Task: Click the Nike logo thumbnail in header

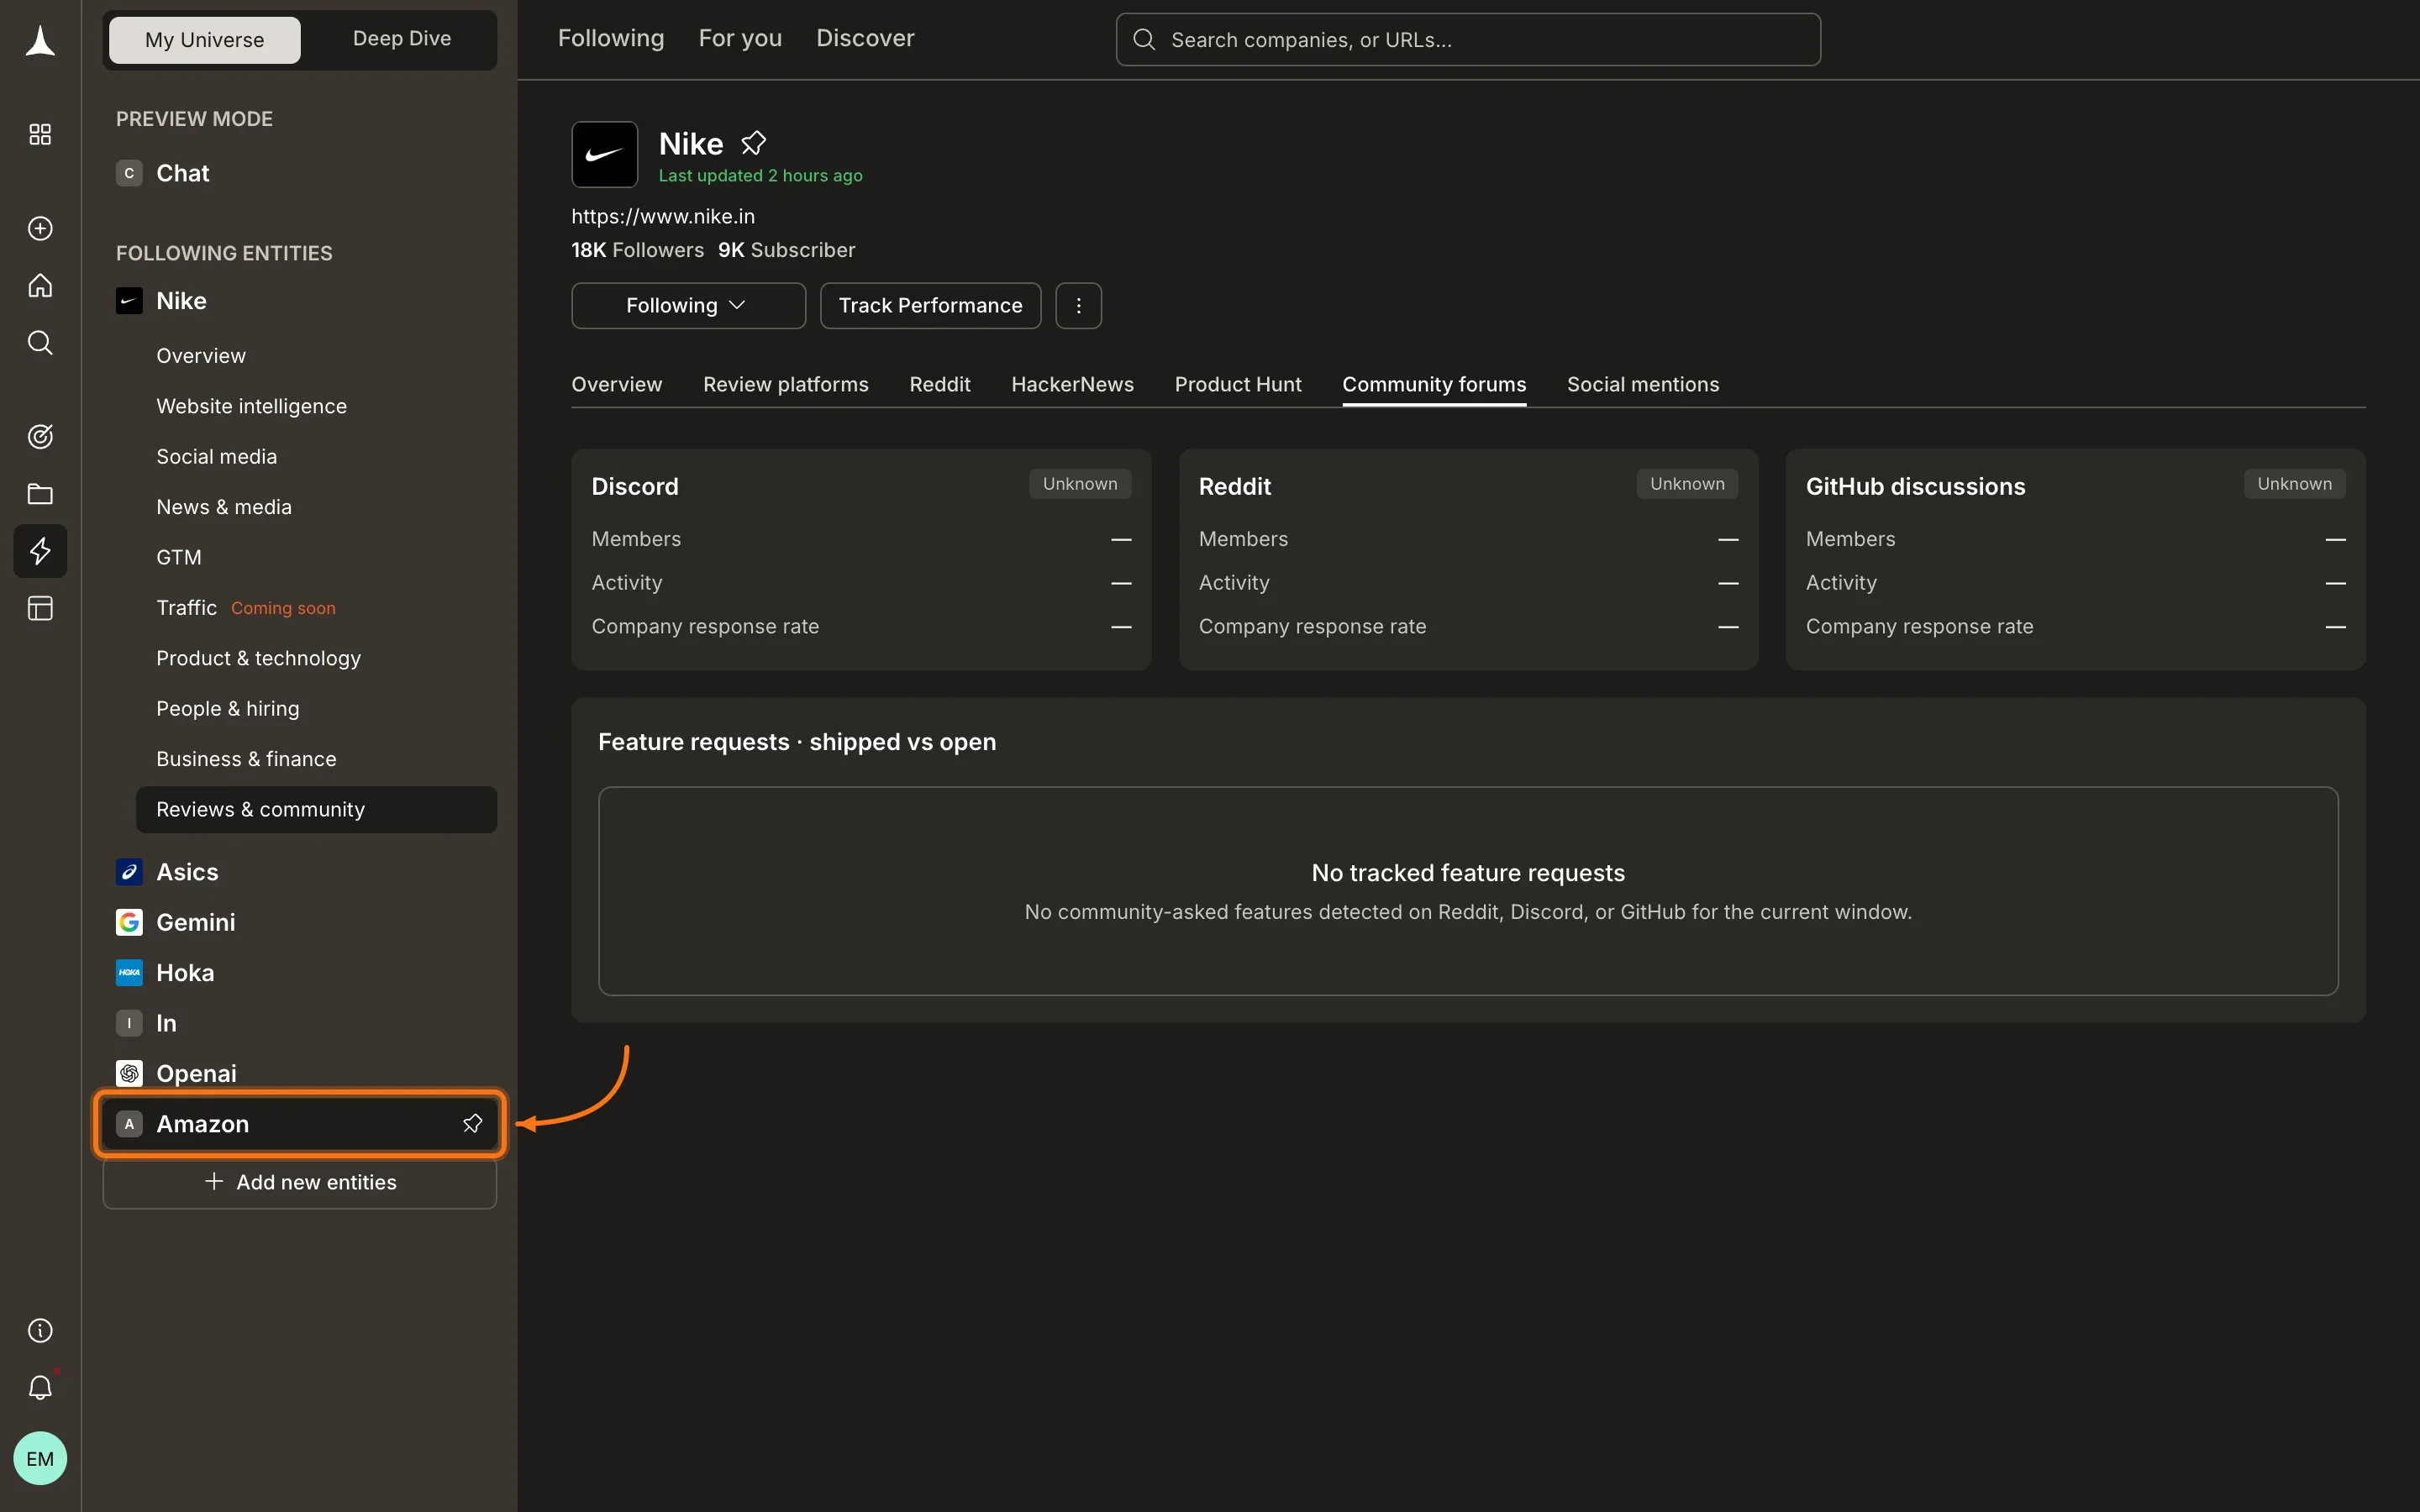Action: click(604, 154)
